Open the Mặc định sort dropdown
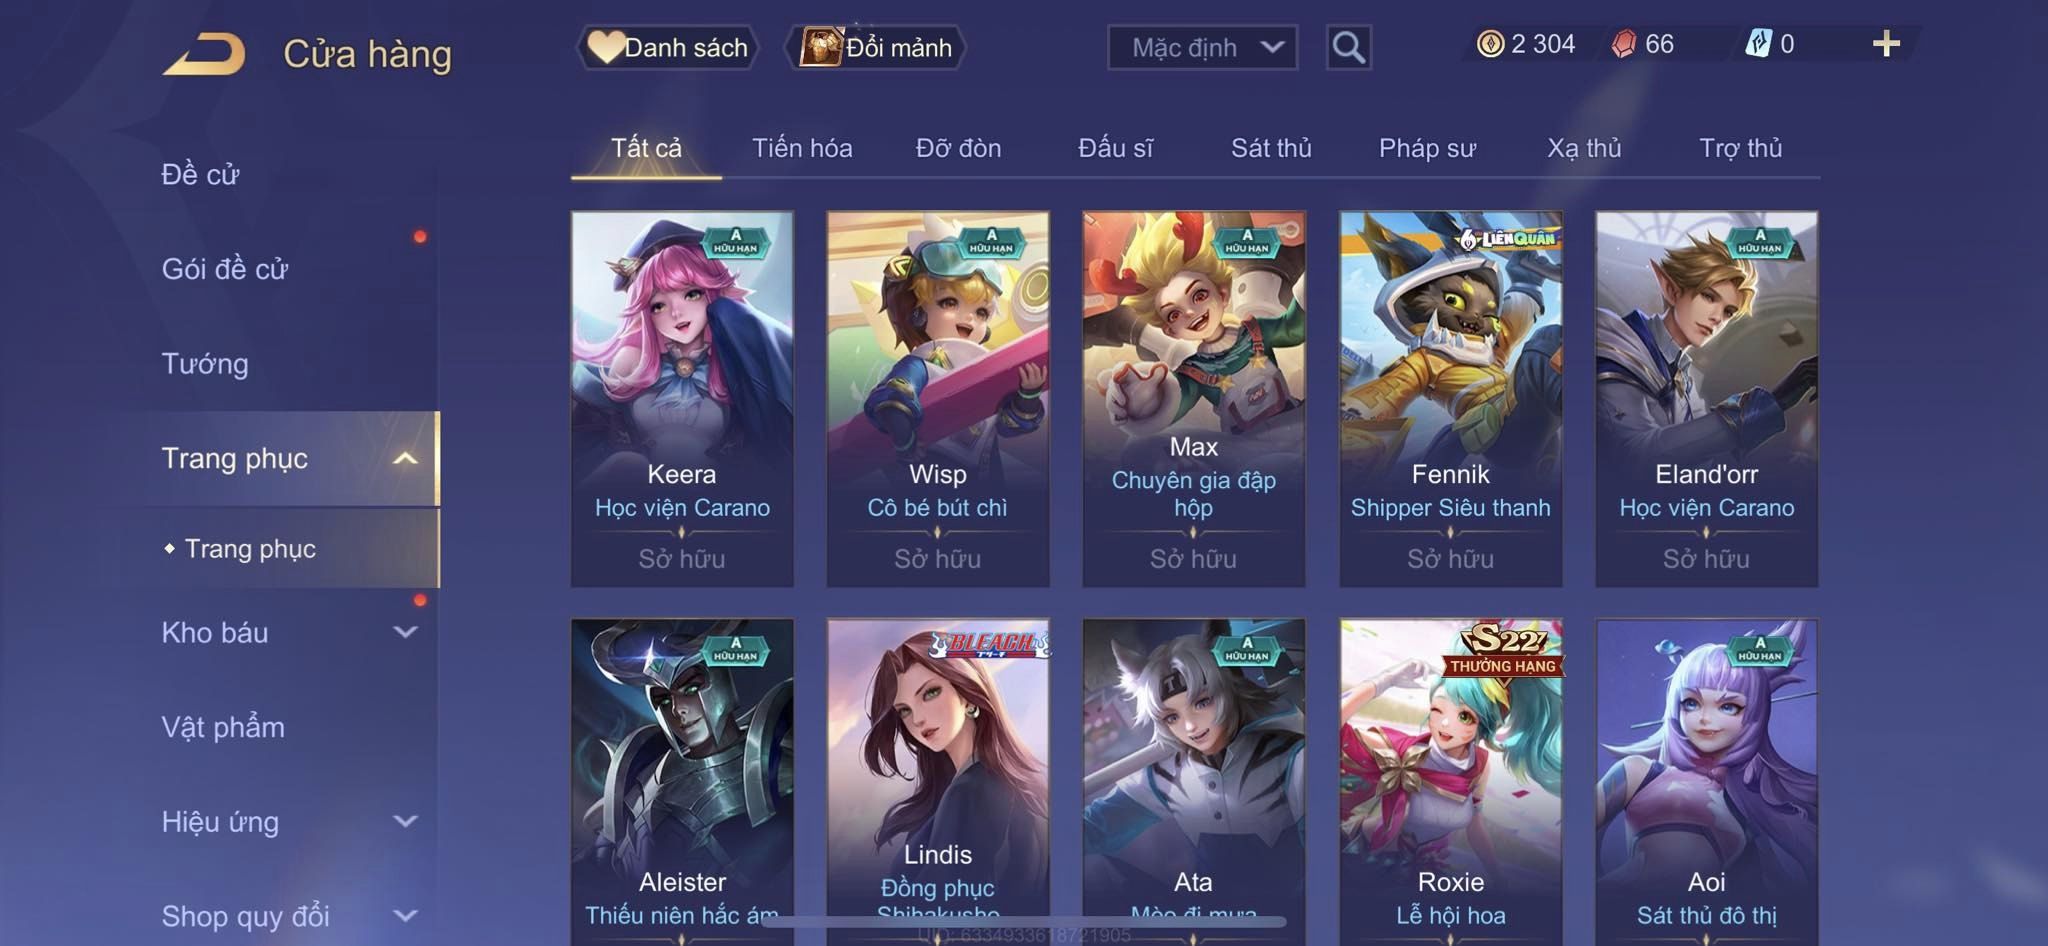 [1202, 47]
